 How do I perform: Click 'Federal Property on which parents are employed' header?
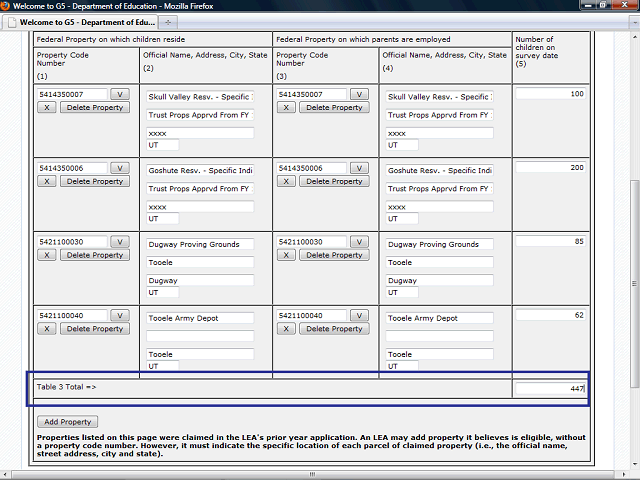pos(363,40)
